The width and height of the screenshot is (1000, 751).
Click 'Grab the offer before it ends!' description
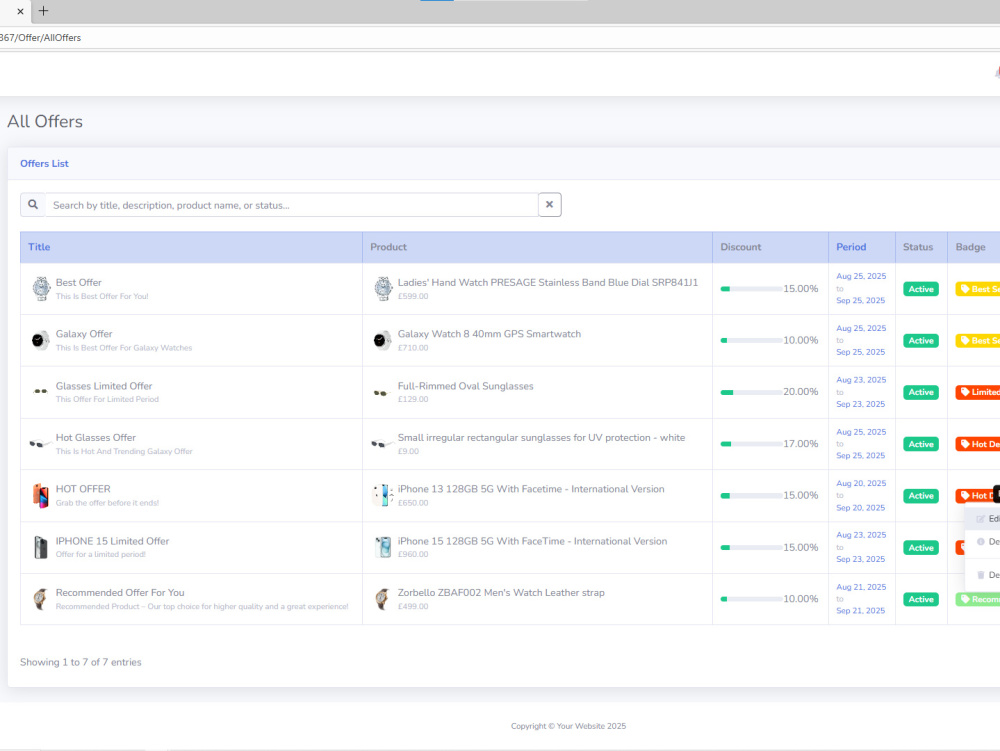[107, 503]
